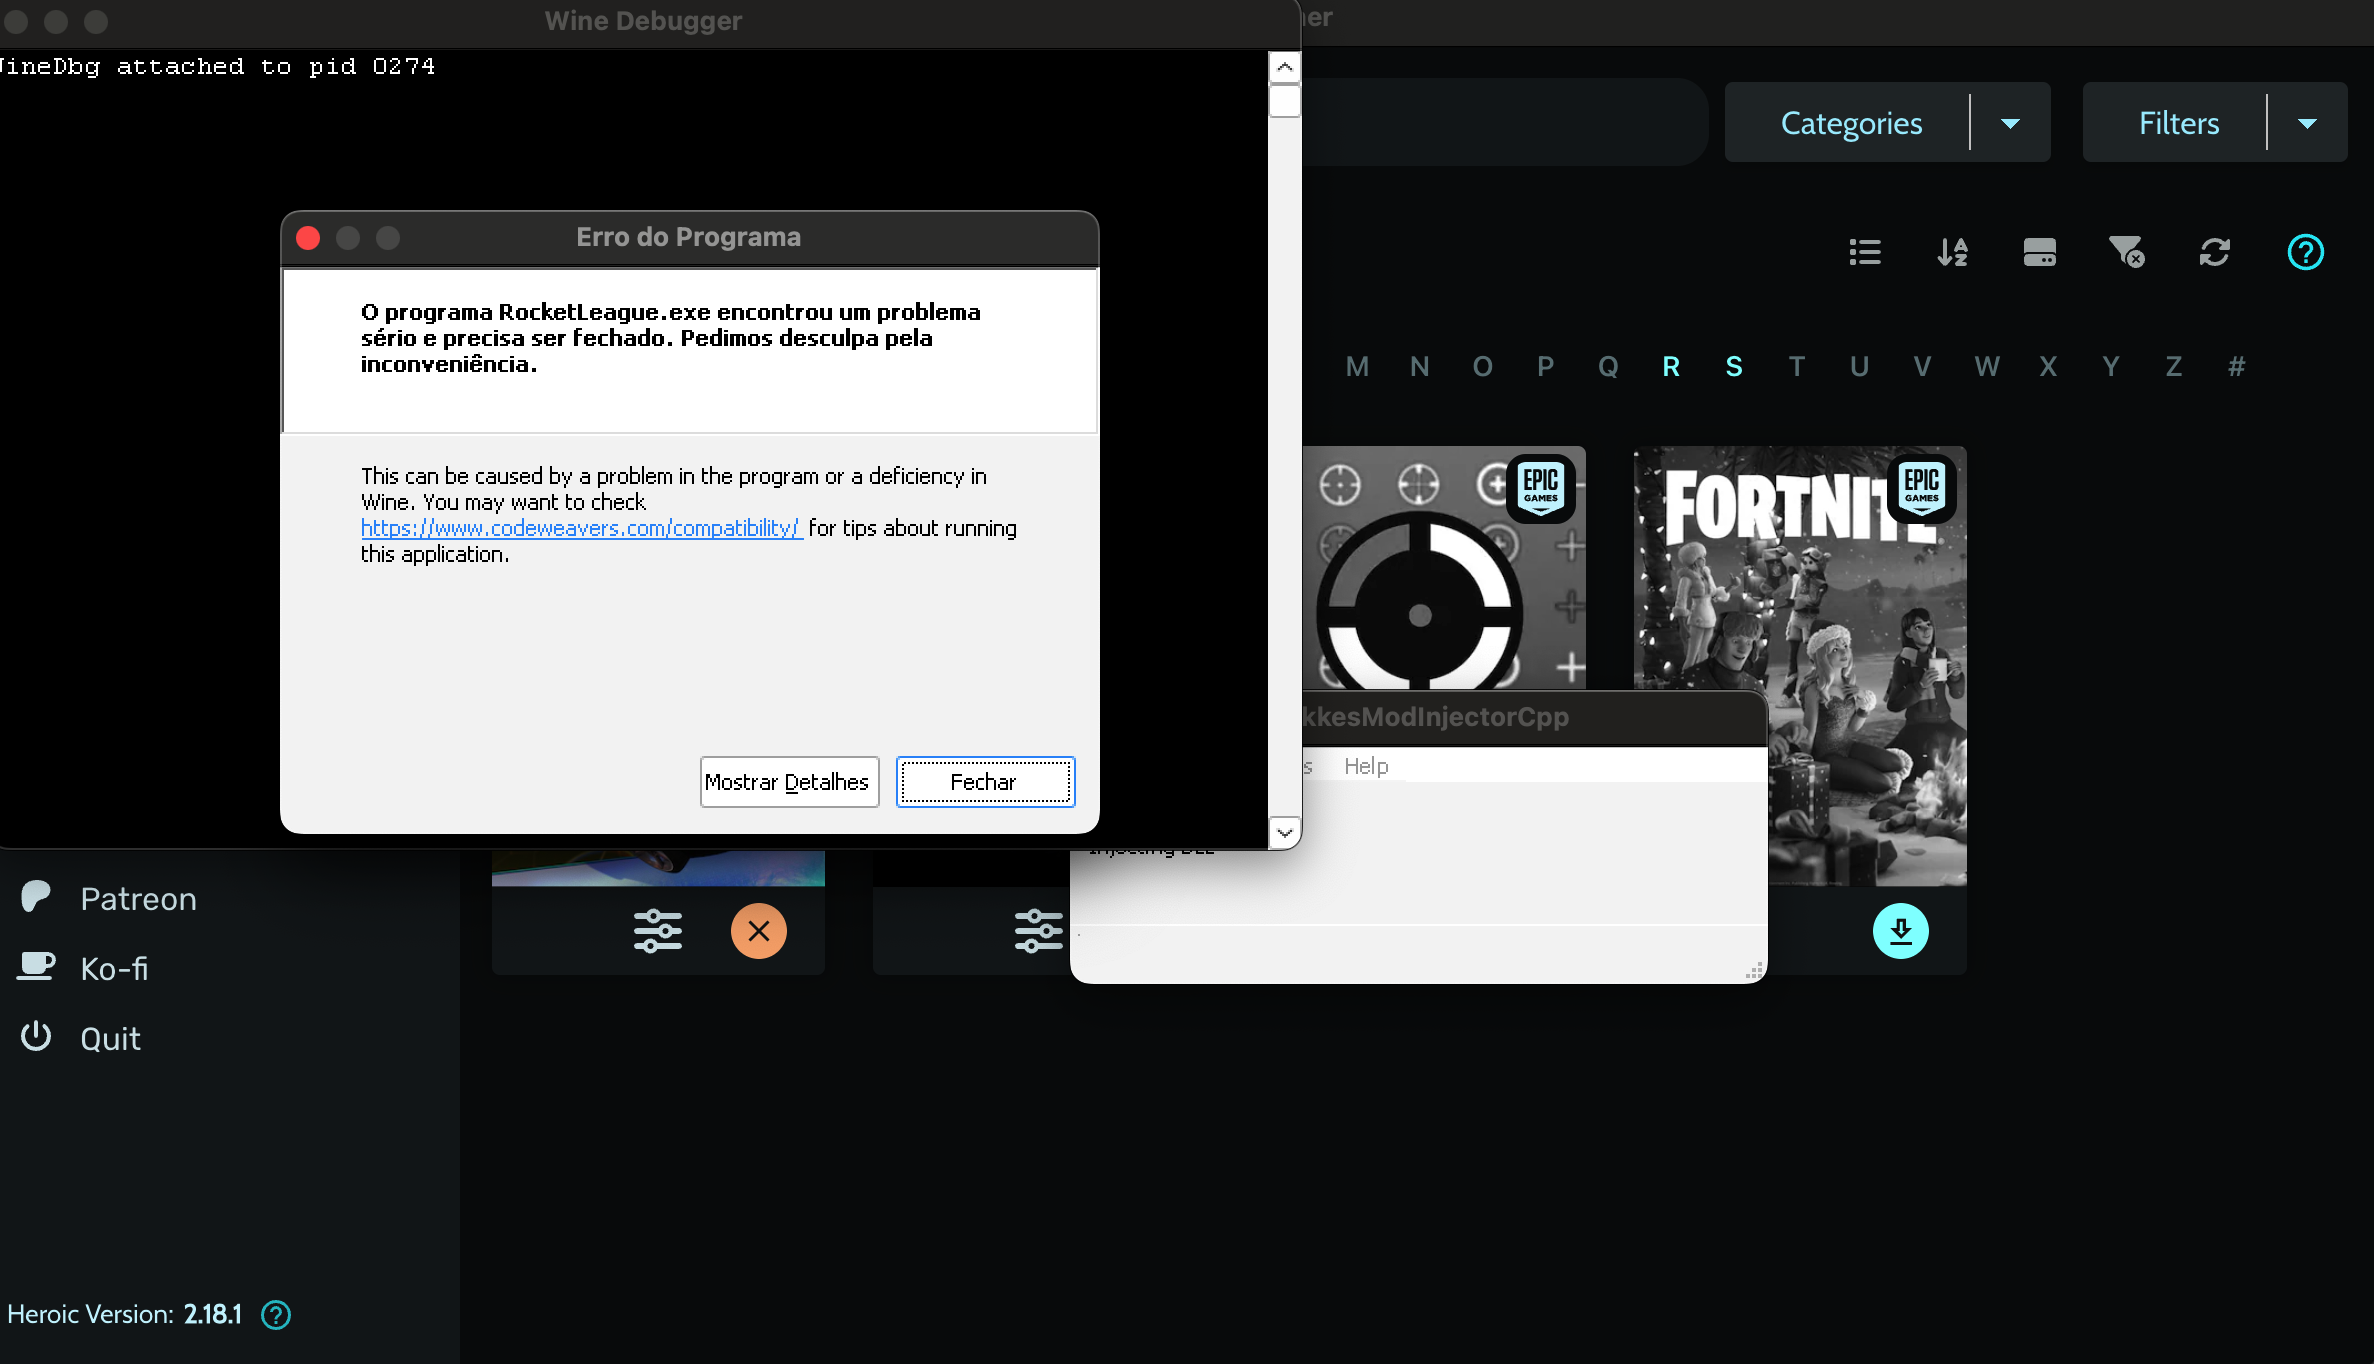Cancel the game installation with the orange X

point(759,930)
